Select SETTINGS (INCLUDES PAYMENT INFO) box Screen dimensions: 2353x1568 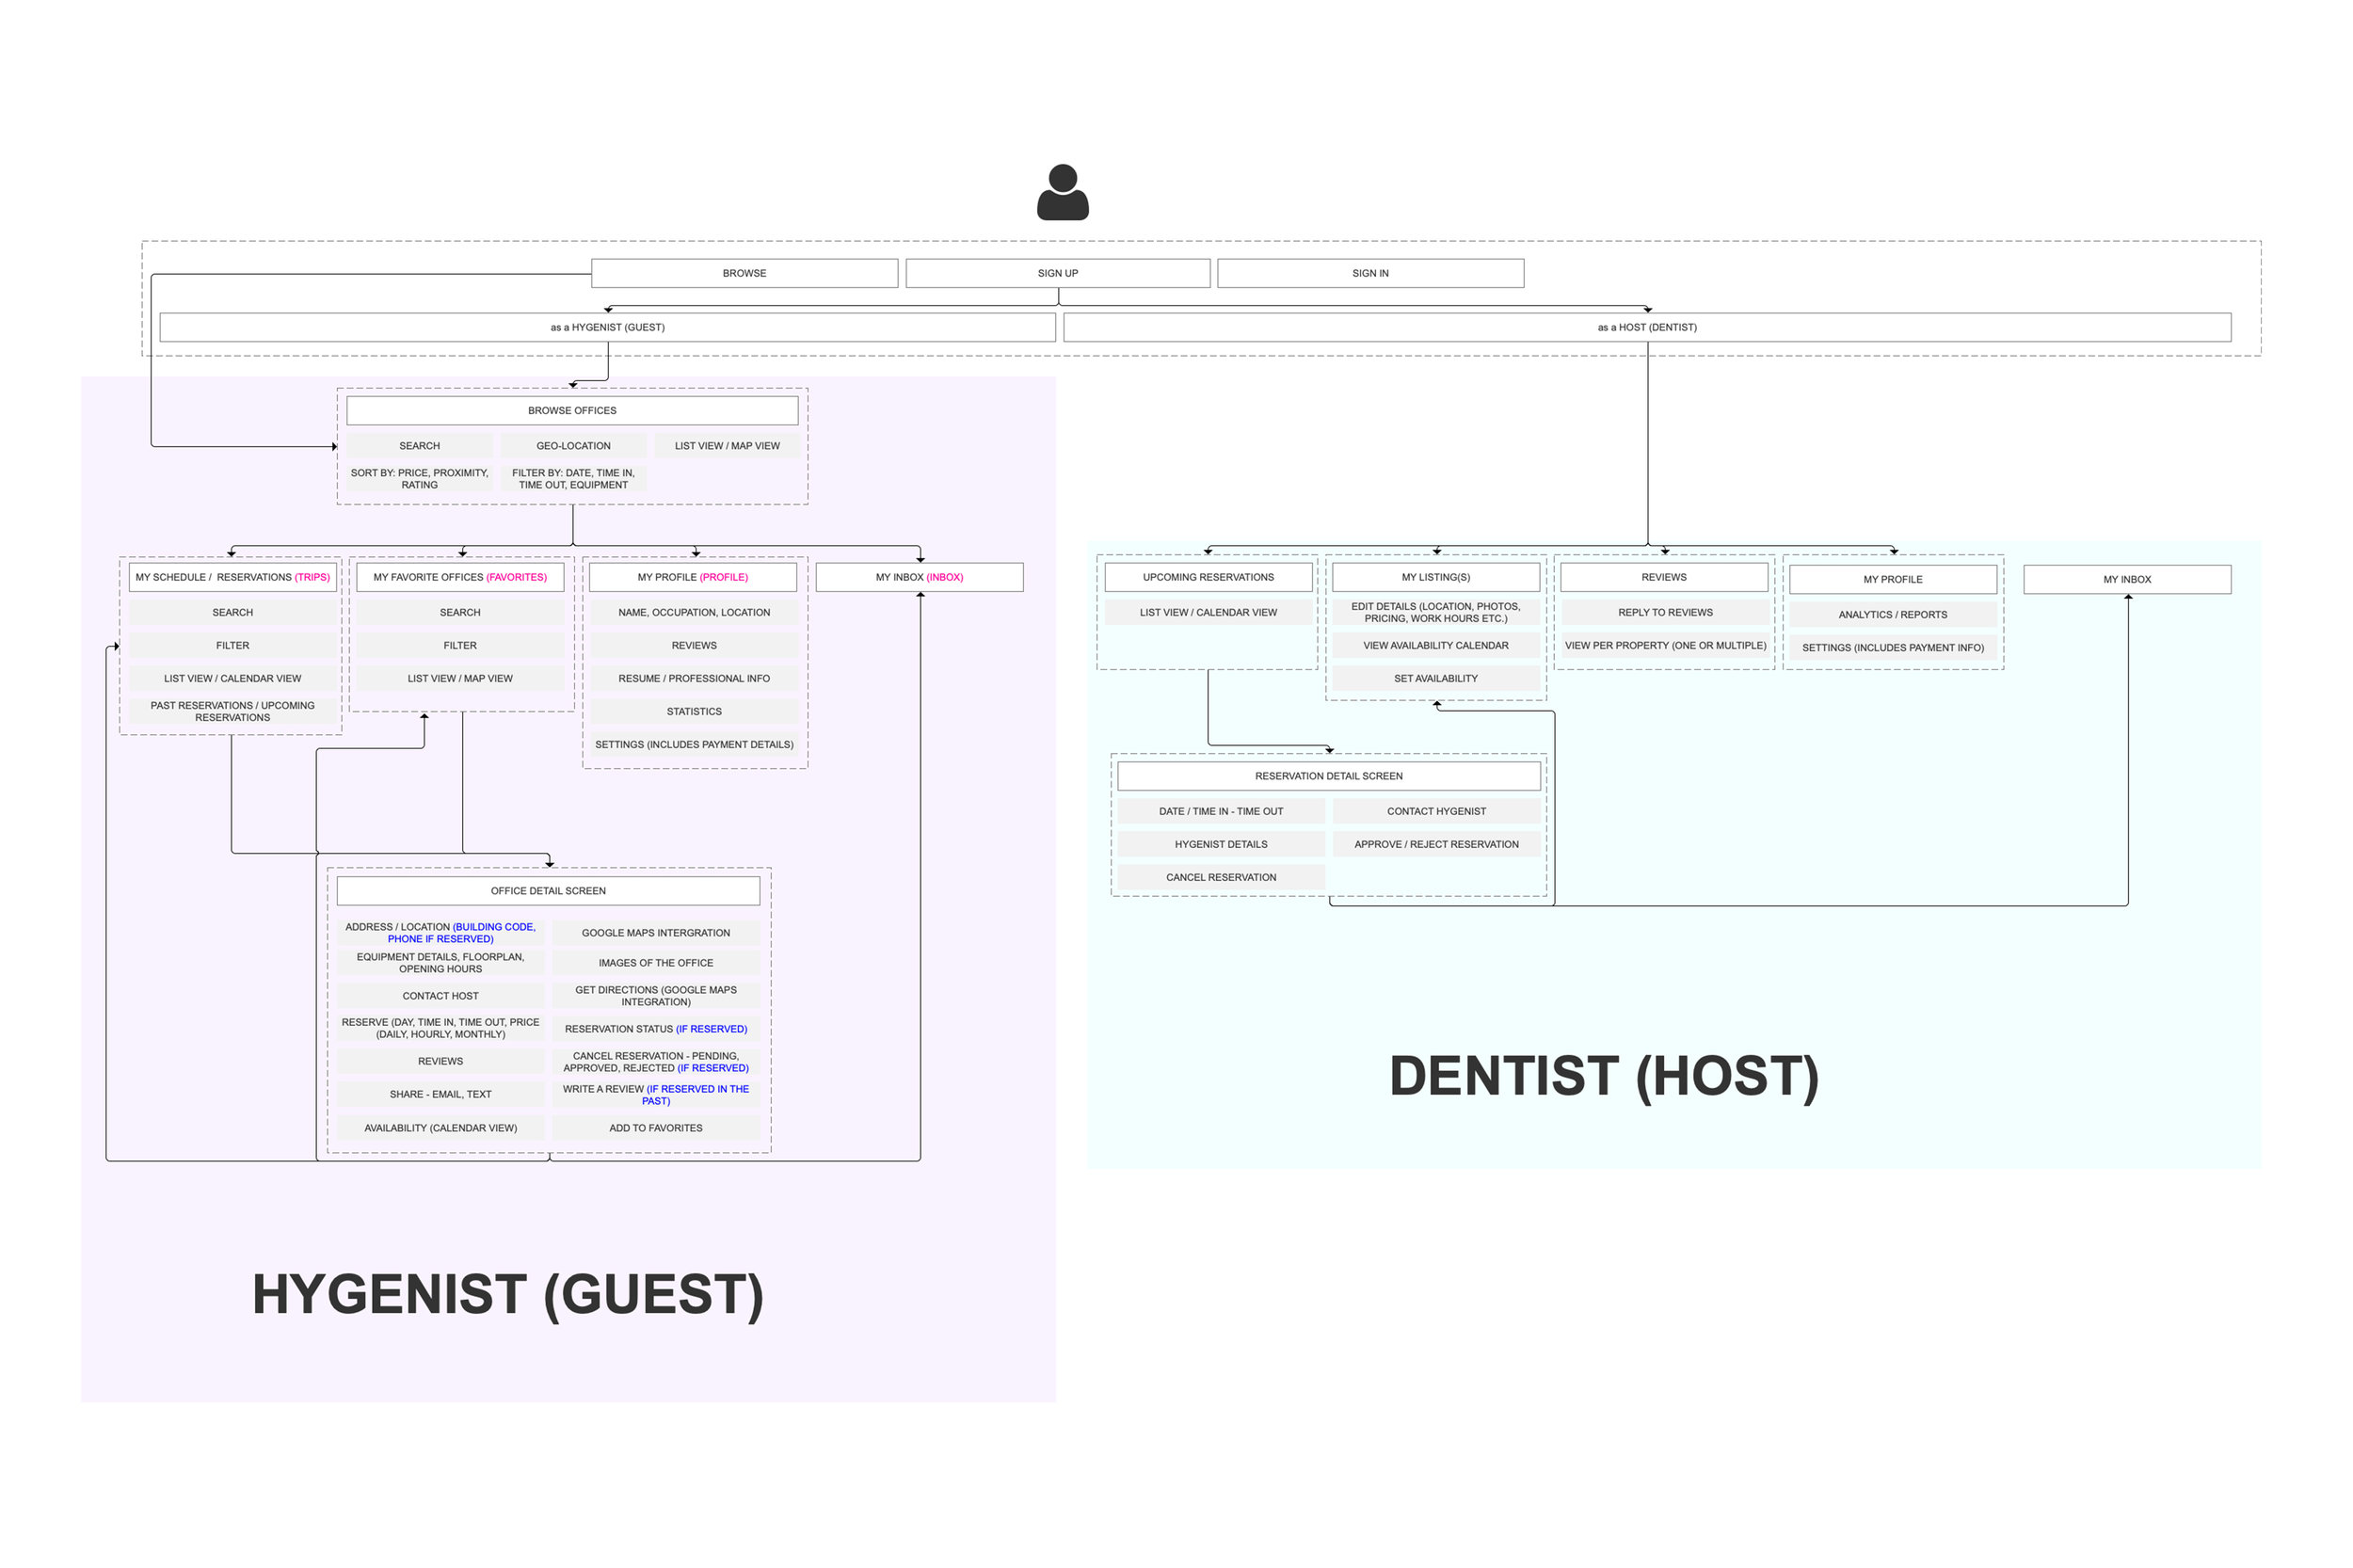coord(1893,648)
